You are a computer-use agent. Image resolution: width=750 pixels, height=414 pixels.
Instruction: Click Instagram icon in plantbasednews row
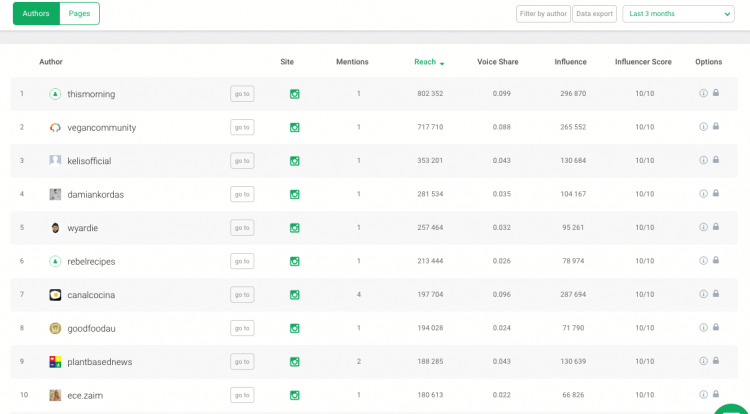(295, 362)
